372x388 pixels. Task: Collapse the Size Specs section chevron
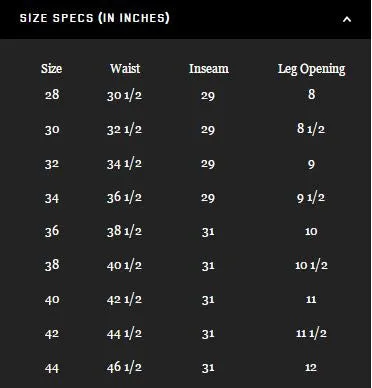pyautogui.click(x=347, y=19)
